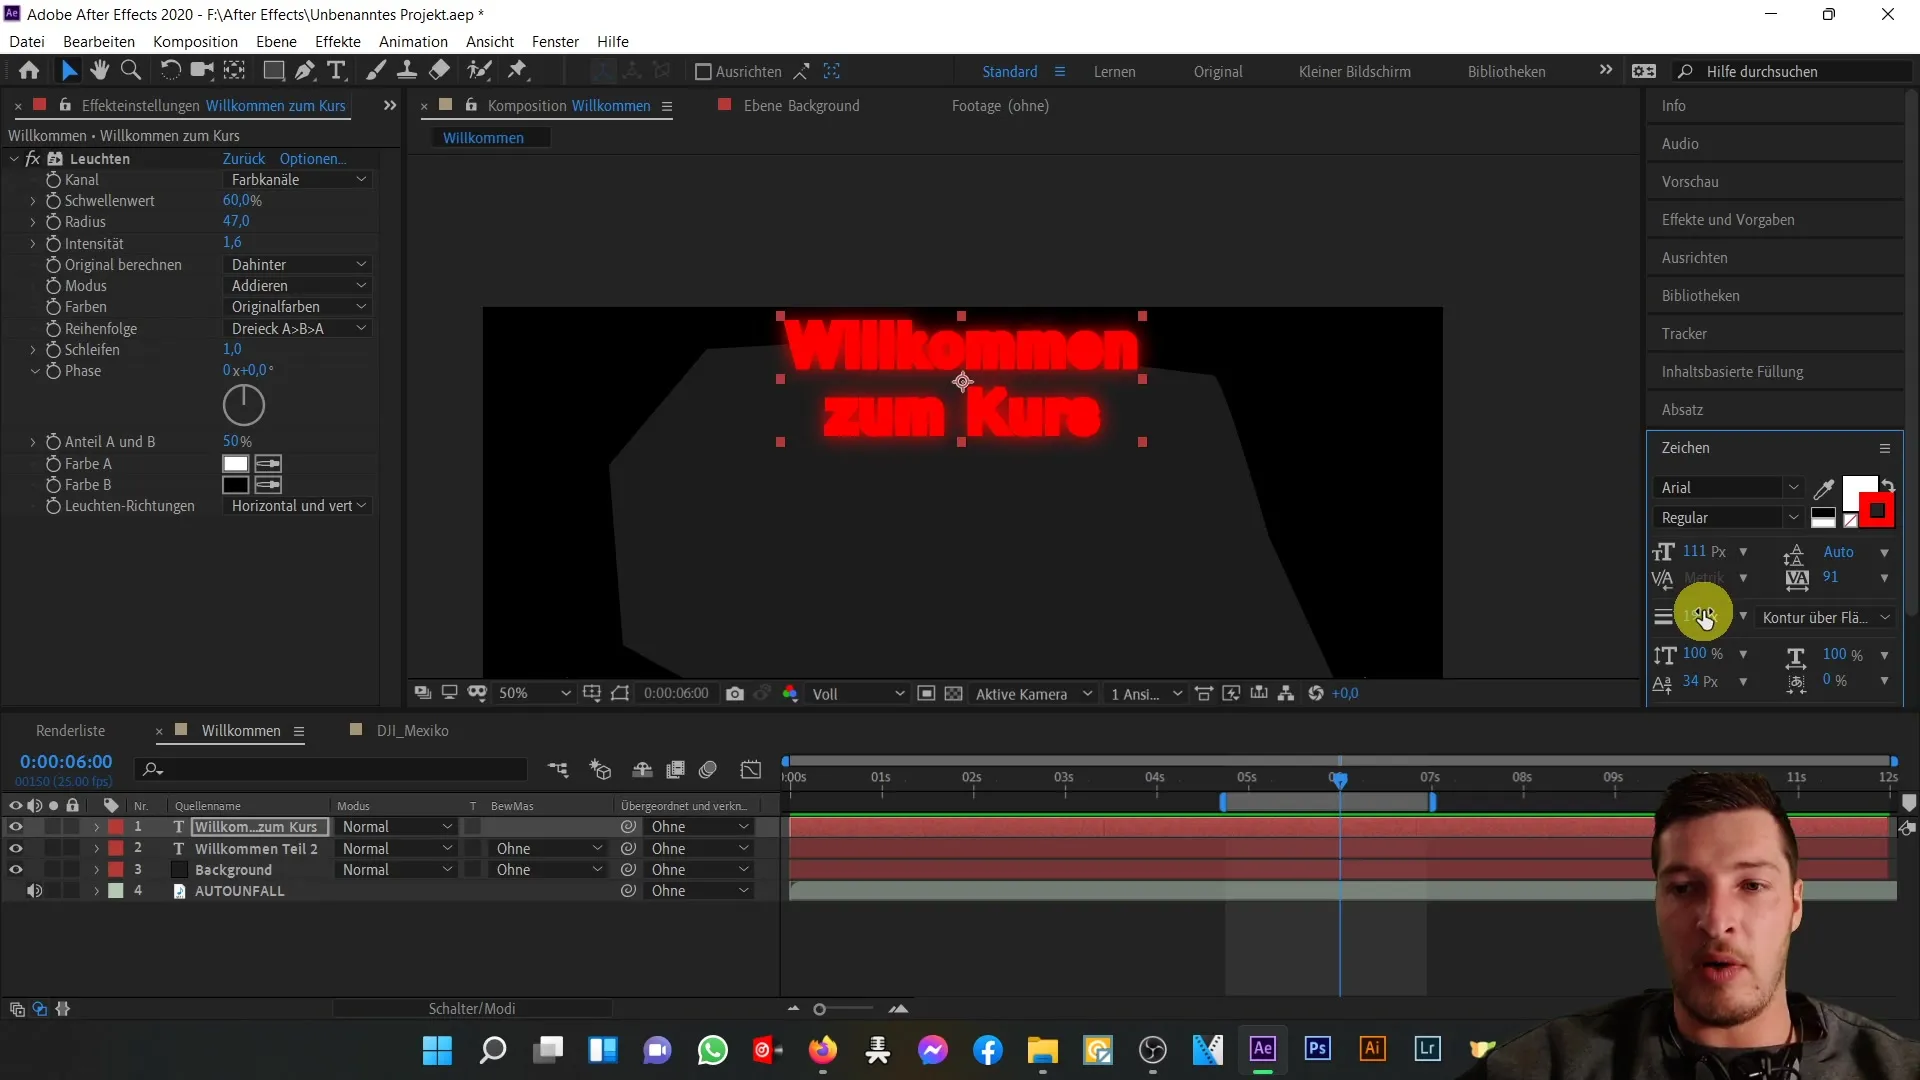Screen dimensions: 1920x1080
Task: Open Photoshop from the taskbar
Action: (1318, 1049)
